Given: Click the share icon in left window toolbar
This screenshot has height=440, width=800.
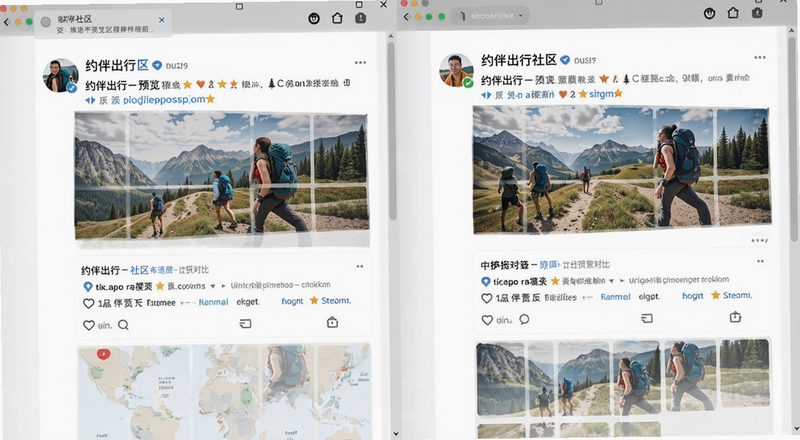Looking at the screenshot, I should [337, 18].
